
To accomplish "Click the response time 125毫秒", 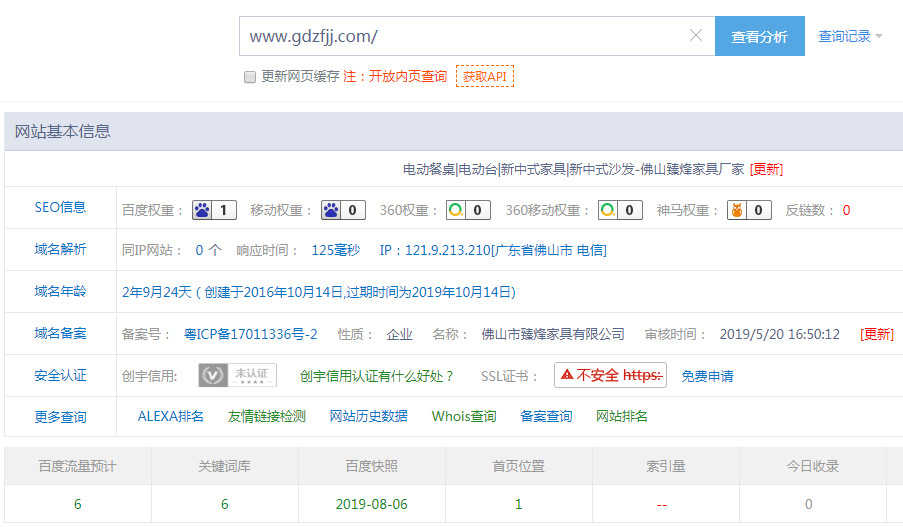I will [336, 250].
